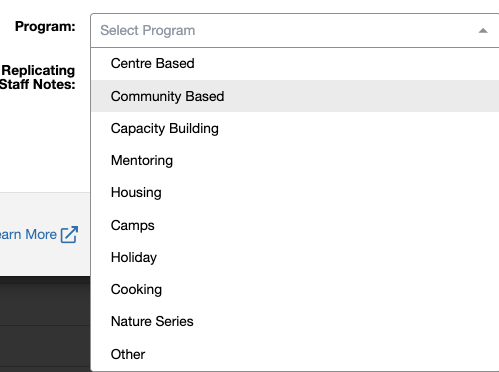
Task: Choose Centre Based from the program list
Action: coord(295,64)
